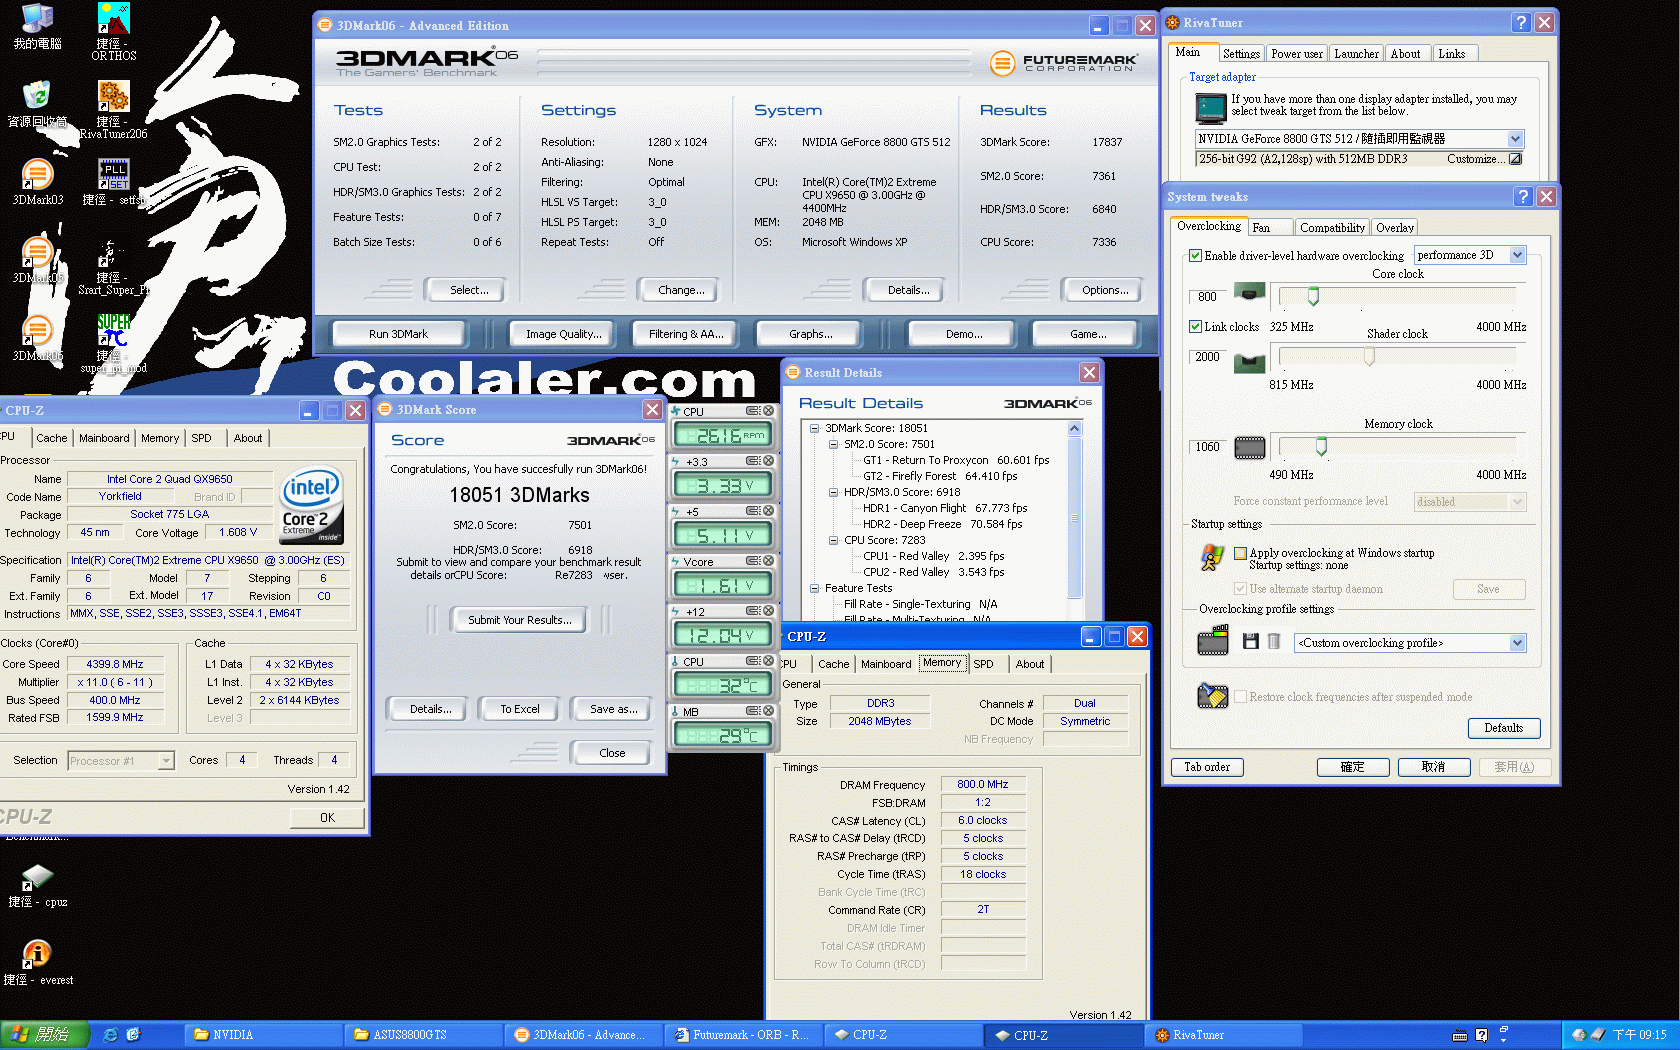Click the Tab order button
Screen dimensions: 1680x1050
click(1207, 767)
